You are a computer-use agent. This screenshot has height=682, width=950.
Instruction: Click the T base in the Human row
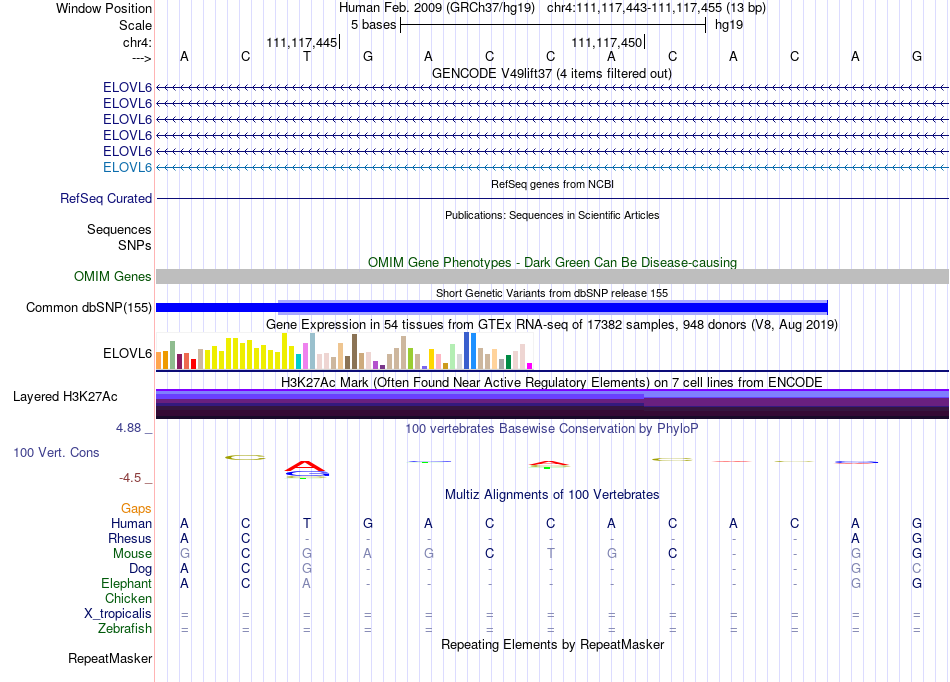tap(307, 523)
